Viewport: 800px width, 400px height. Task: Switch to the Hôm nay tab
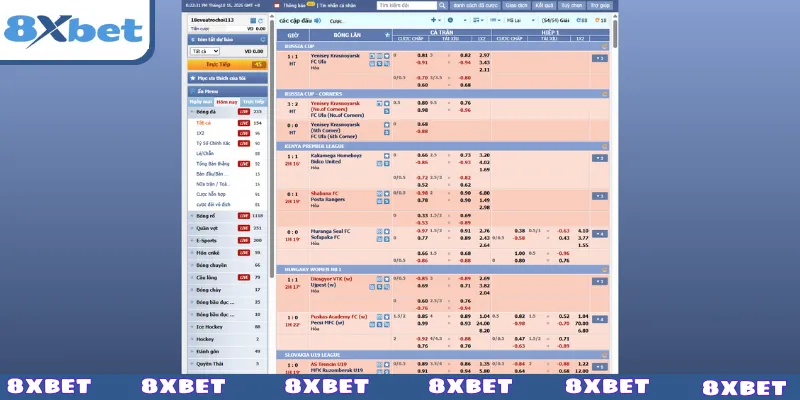[x=226, y=101]
